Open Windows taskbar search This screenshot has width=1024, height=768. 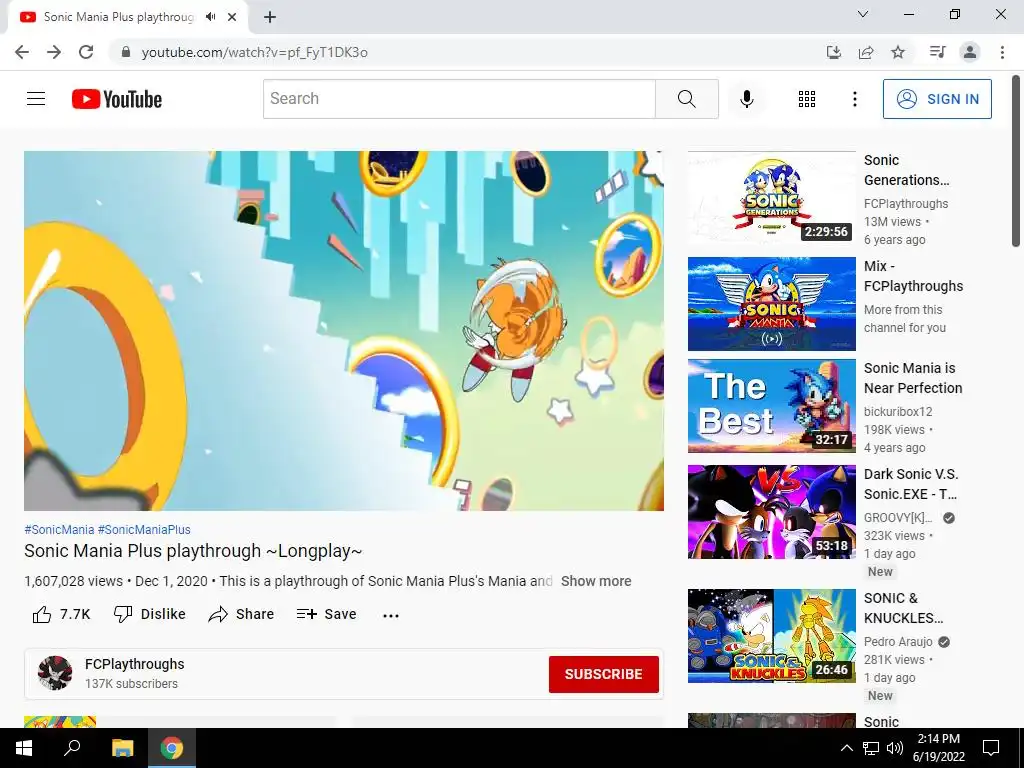click(72, 748)
